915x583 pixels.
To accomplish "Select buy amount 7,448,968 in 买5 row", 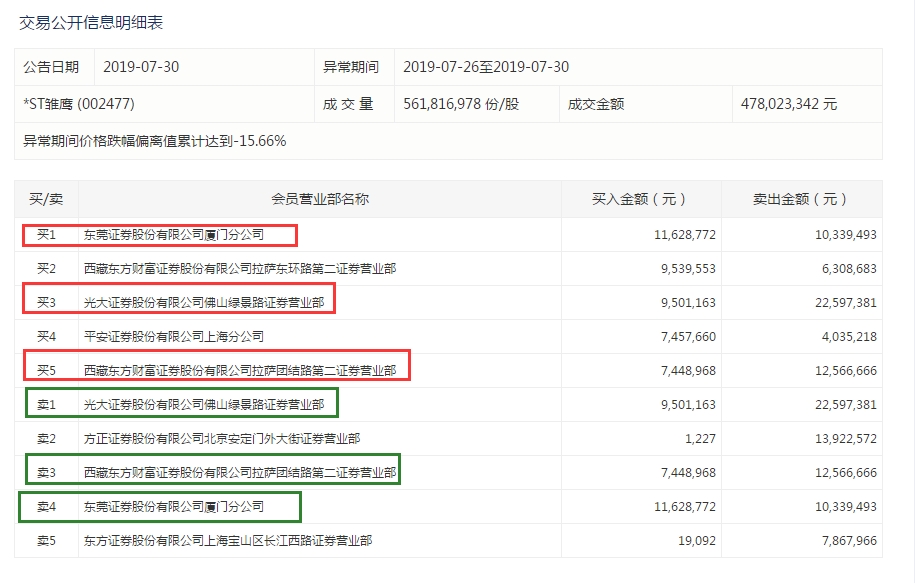I will [688, 370].
